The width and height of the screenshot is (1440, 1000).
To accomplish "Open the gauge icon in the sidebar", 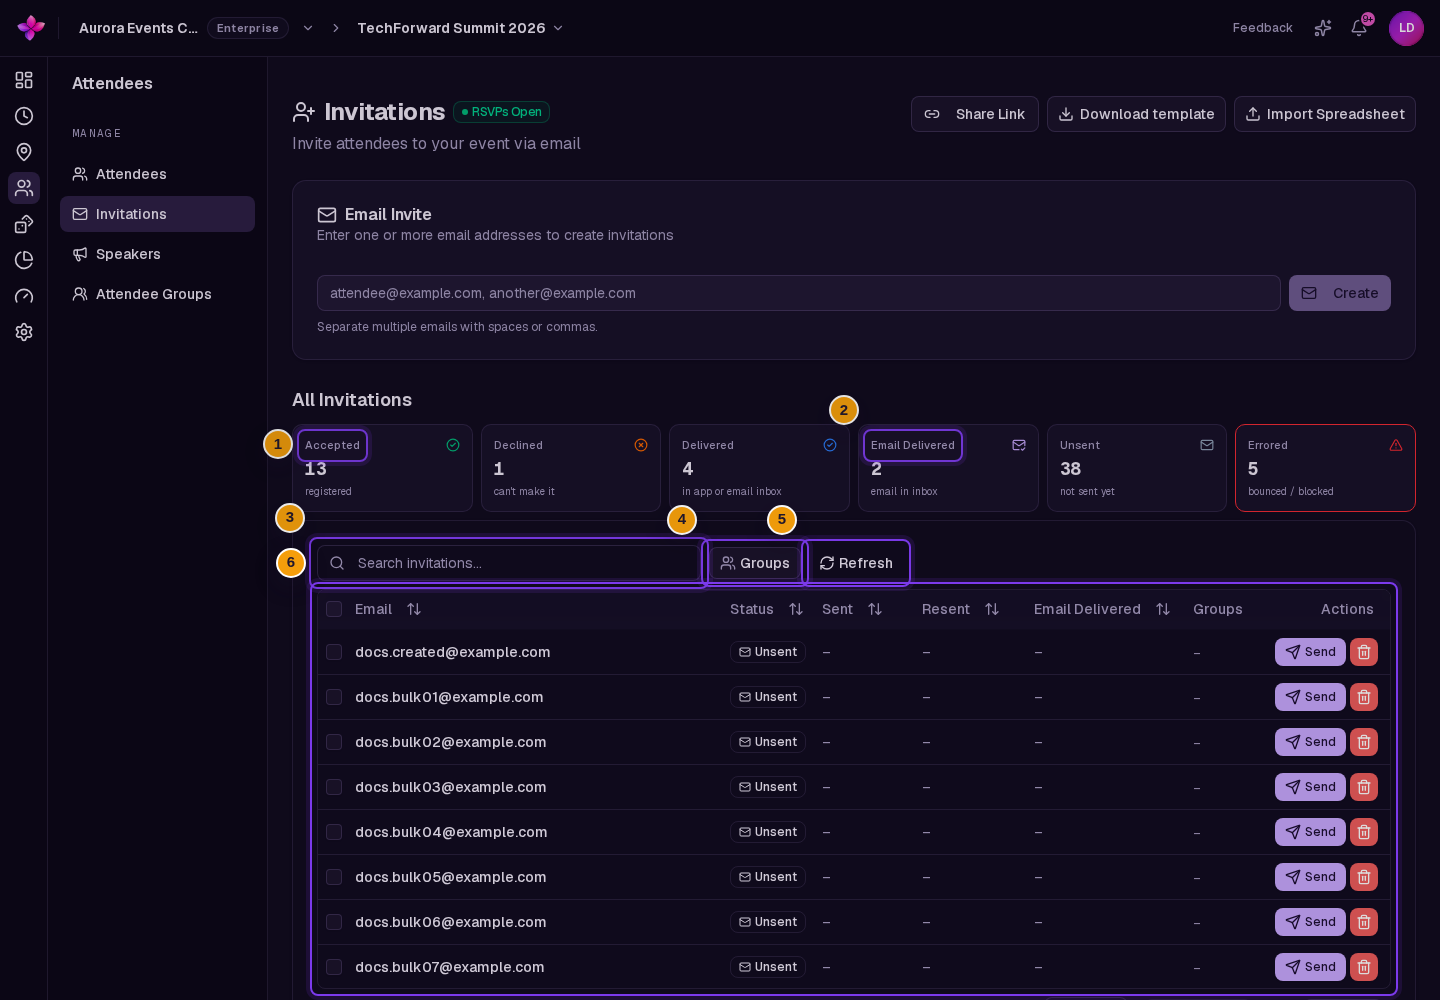I will (x=24, y=296).
